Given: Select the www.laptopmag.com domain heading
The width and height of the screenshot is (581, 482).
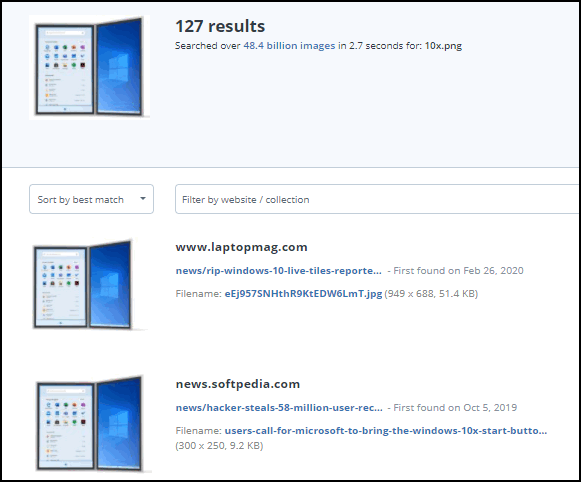Looking at the screenshot, I should 241,247.
